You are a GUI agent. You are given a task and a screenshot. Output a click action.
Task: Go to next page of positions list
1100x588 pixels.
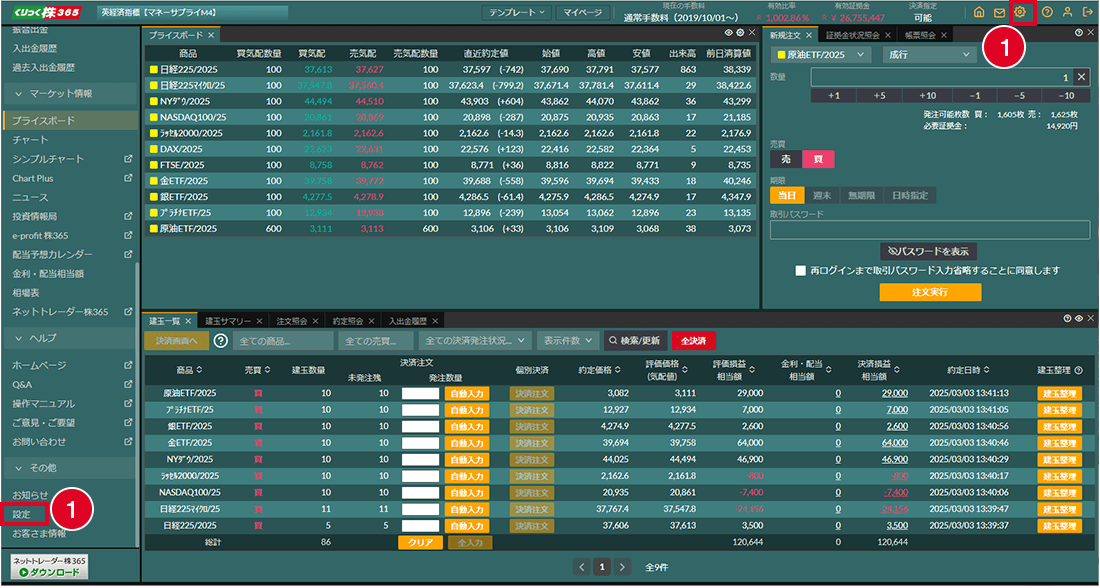click(623, 567)
